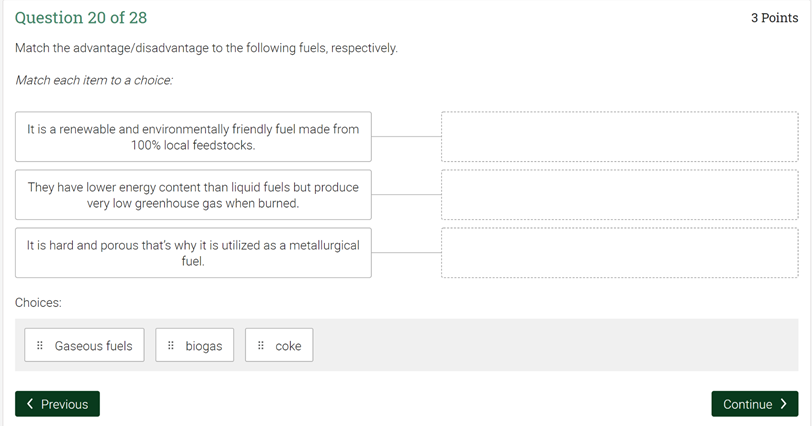812x426 pixels.
Task: Click the 3 Points label
Action: pyautogui.click(x=774, y=18)
